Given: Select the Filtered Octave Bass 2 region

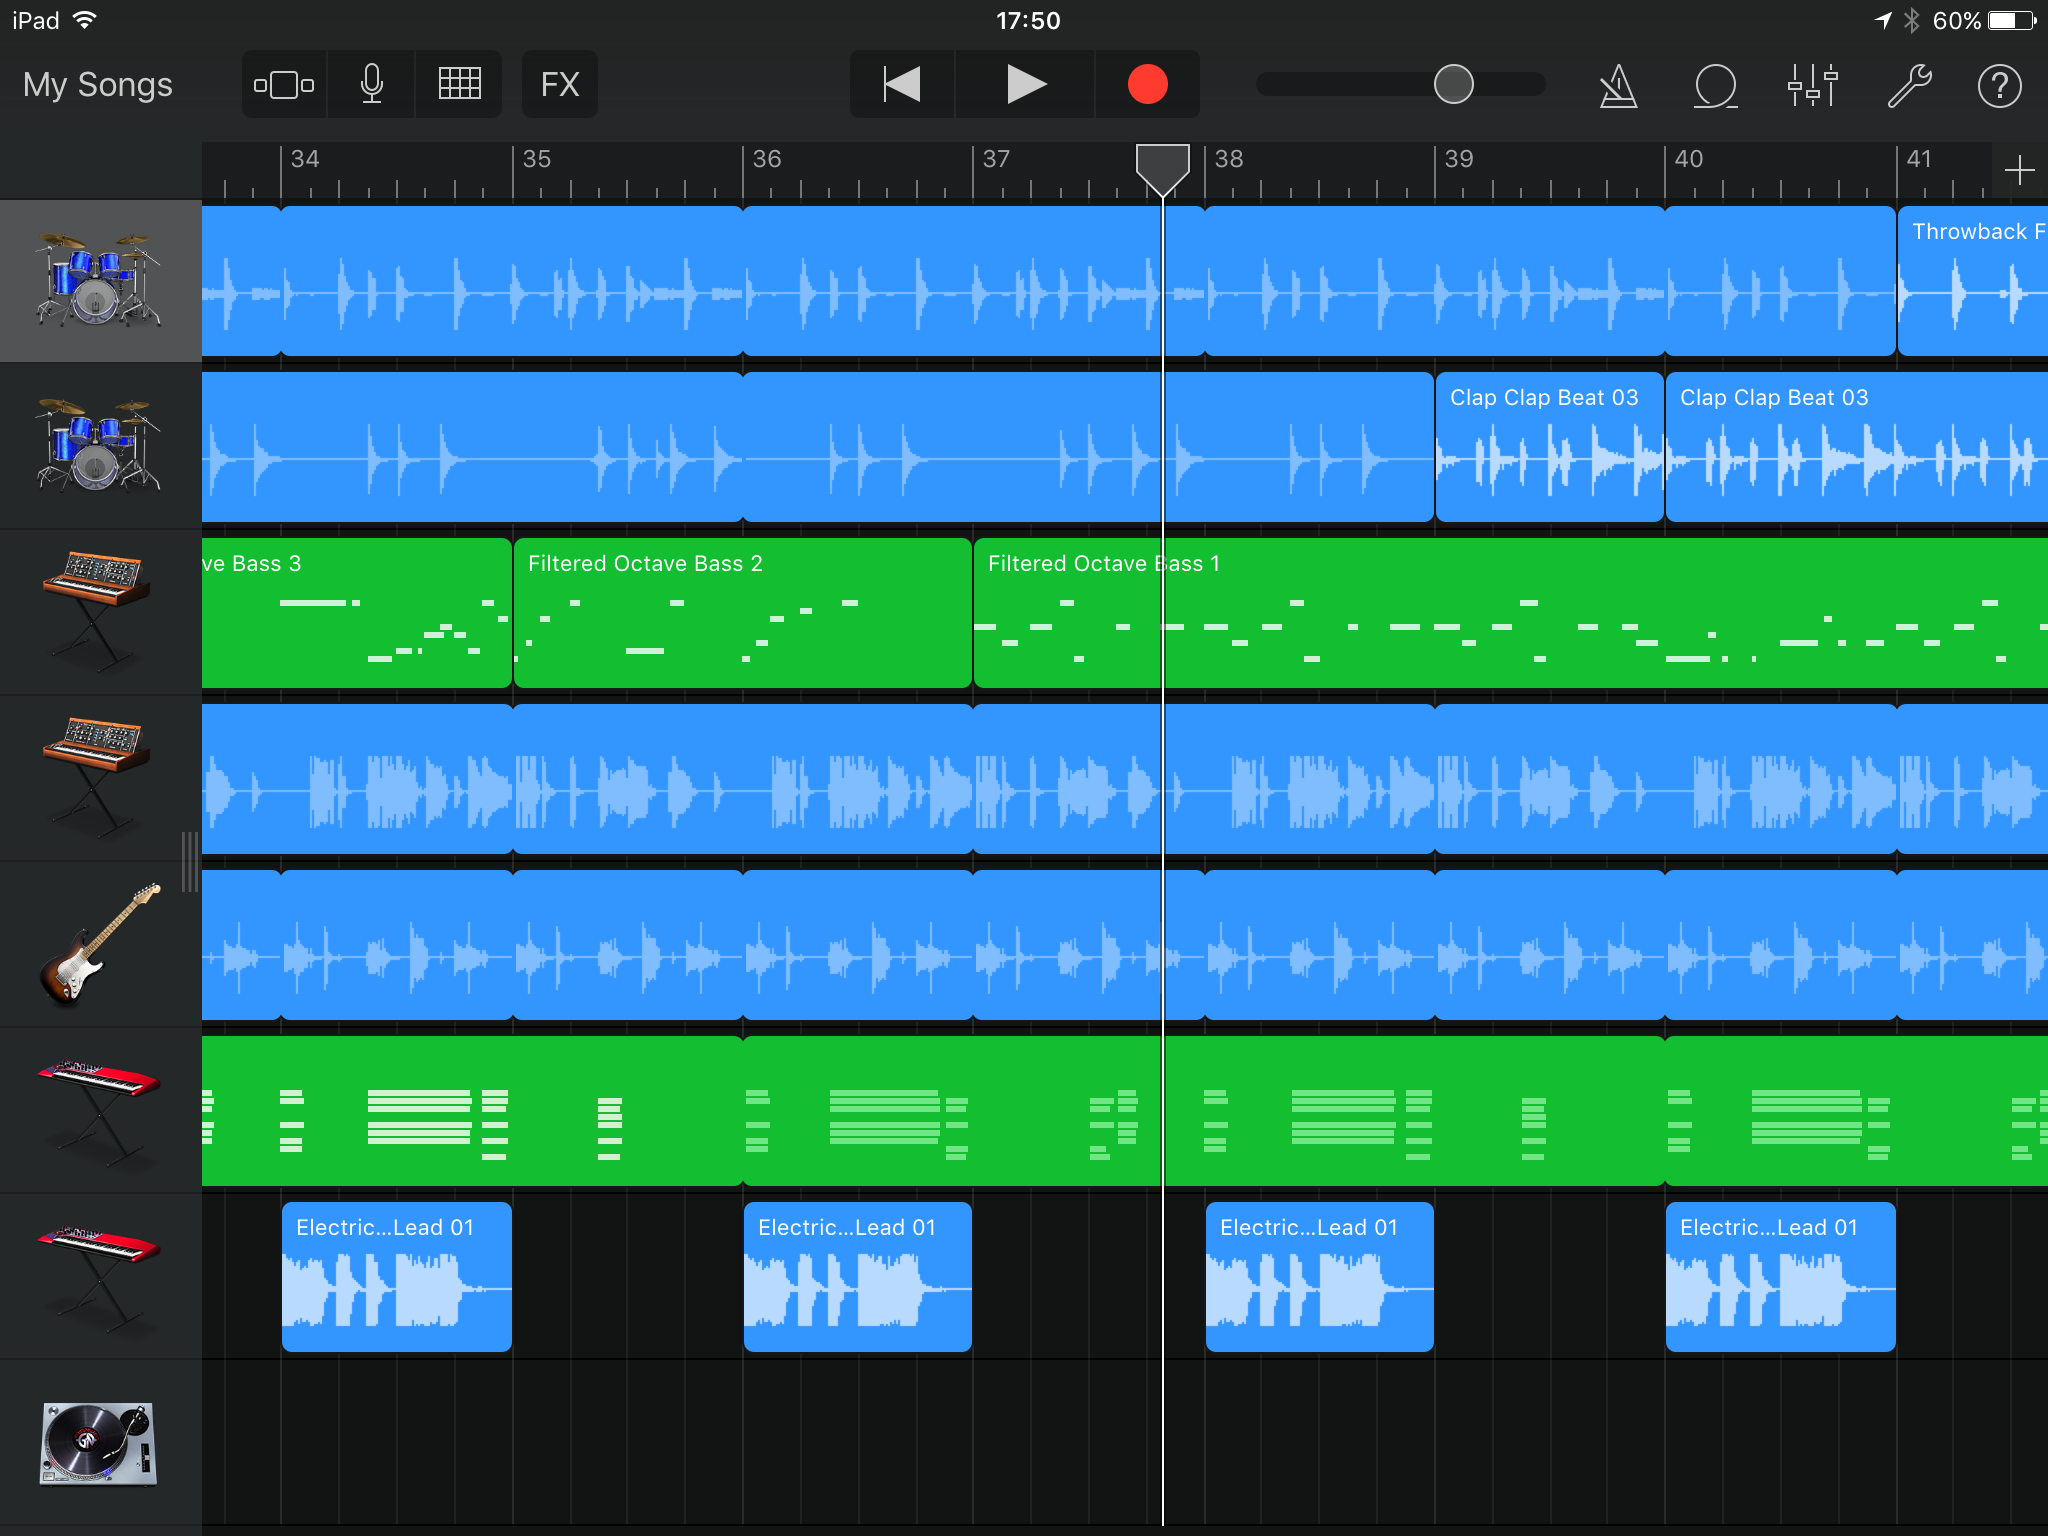Looking at the screenshot, I should (743, 613).
